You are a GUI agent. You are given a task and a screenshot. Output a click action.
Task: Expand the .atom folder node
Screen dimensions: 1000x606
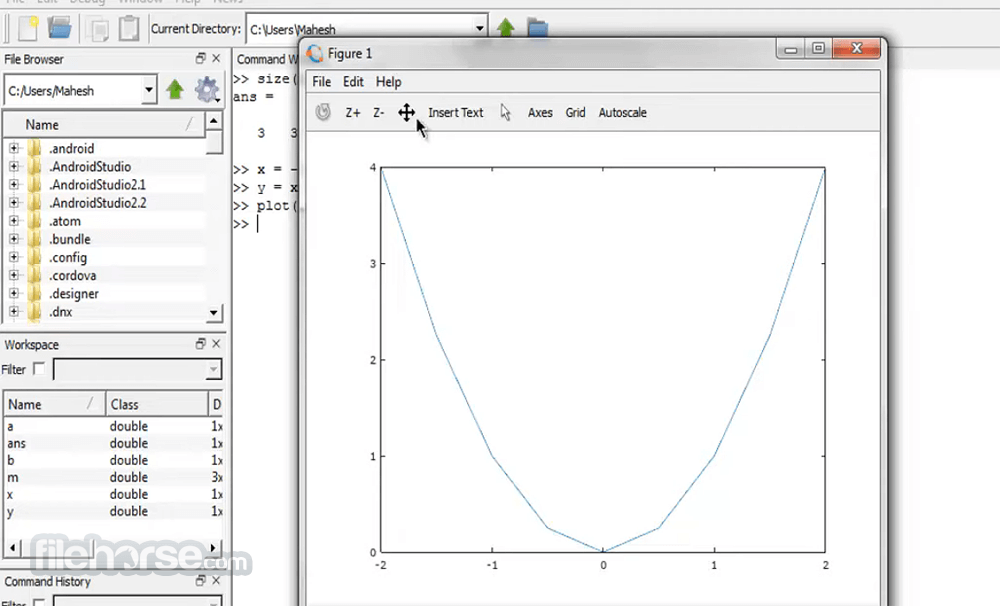tap(13, 221)
